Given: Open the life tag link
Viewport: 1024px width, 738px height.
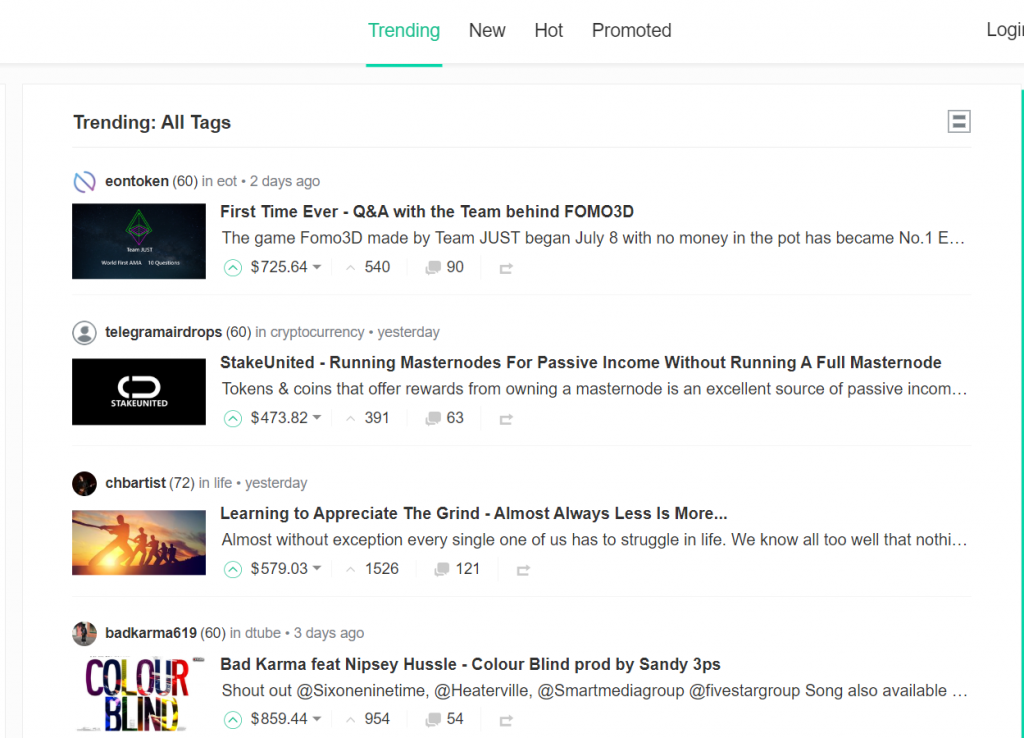Looking at the screenshot, I should point(223,483).
